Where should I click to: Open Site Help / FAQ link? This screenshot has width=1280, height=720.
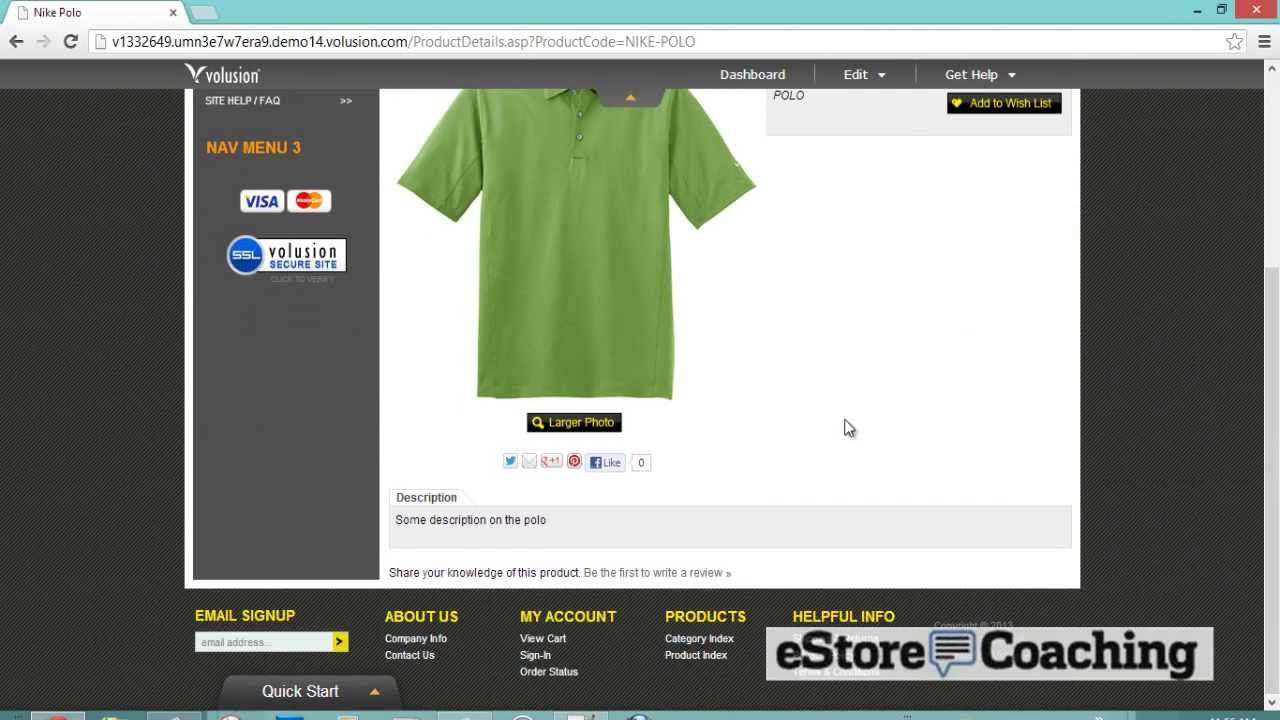pyautogui.click(x=242, y=100)
